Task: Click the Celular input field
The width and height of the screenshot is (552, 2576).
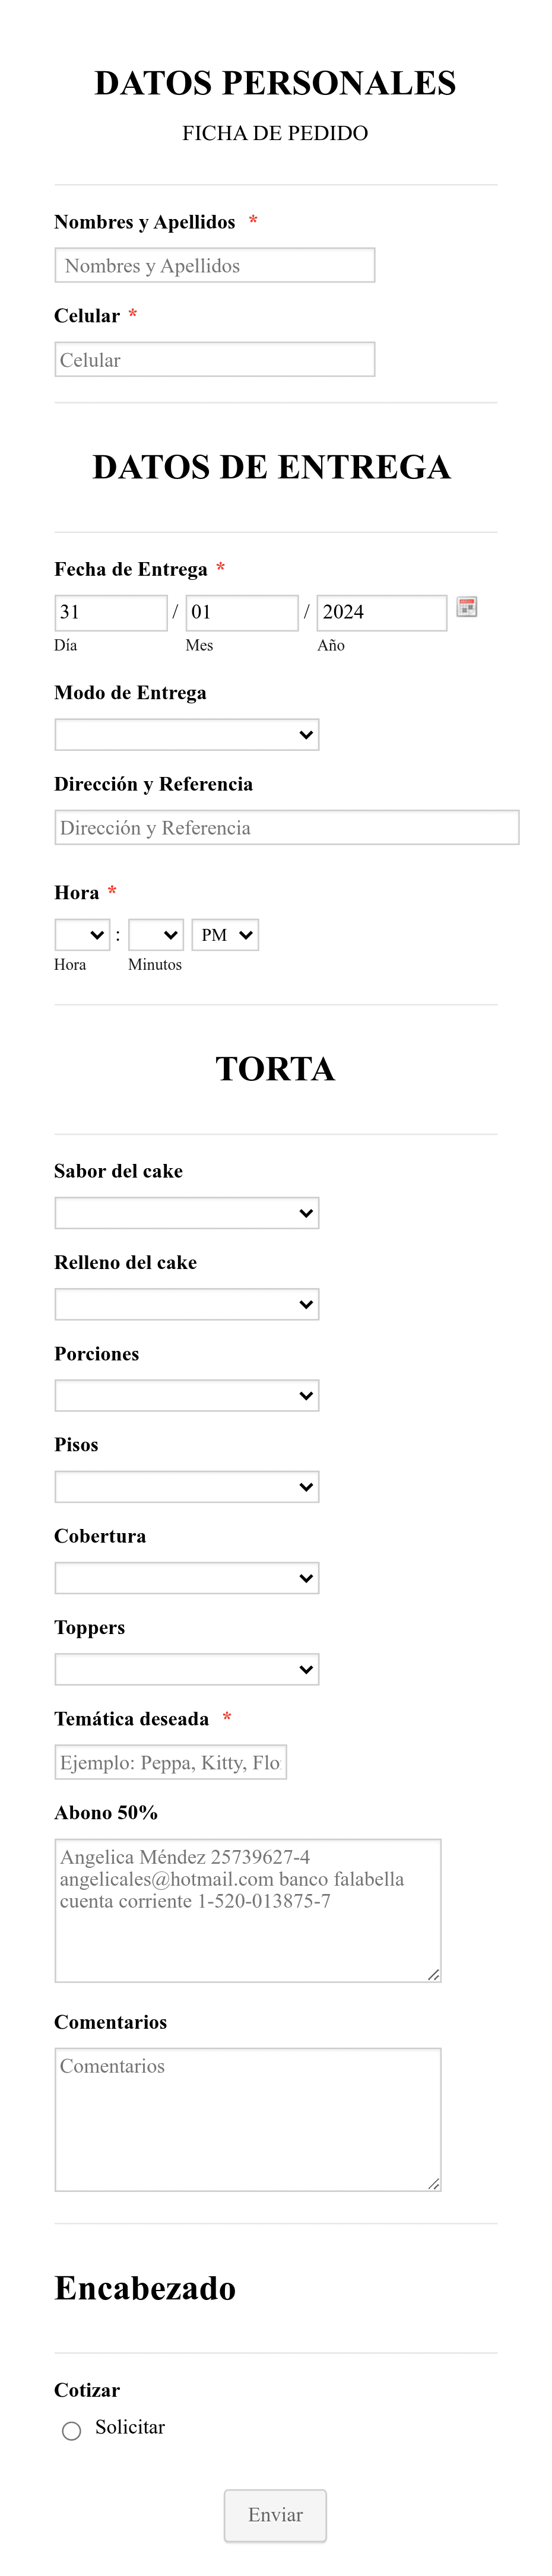Action: point(215,359)
